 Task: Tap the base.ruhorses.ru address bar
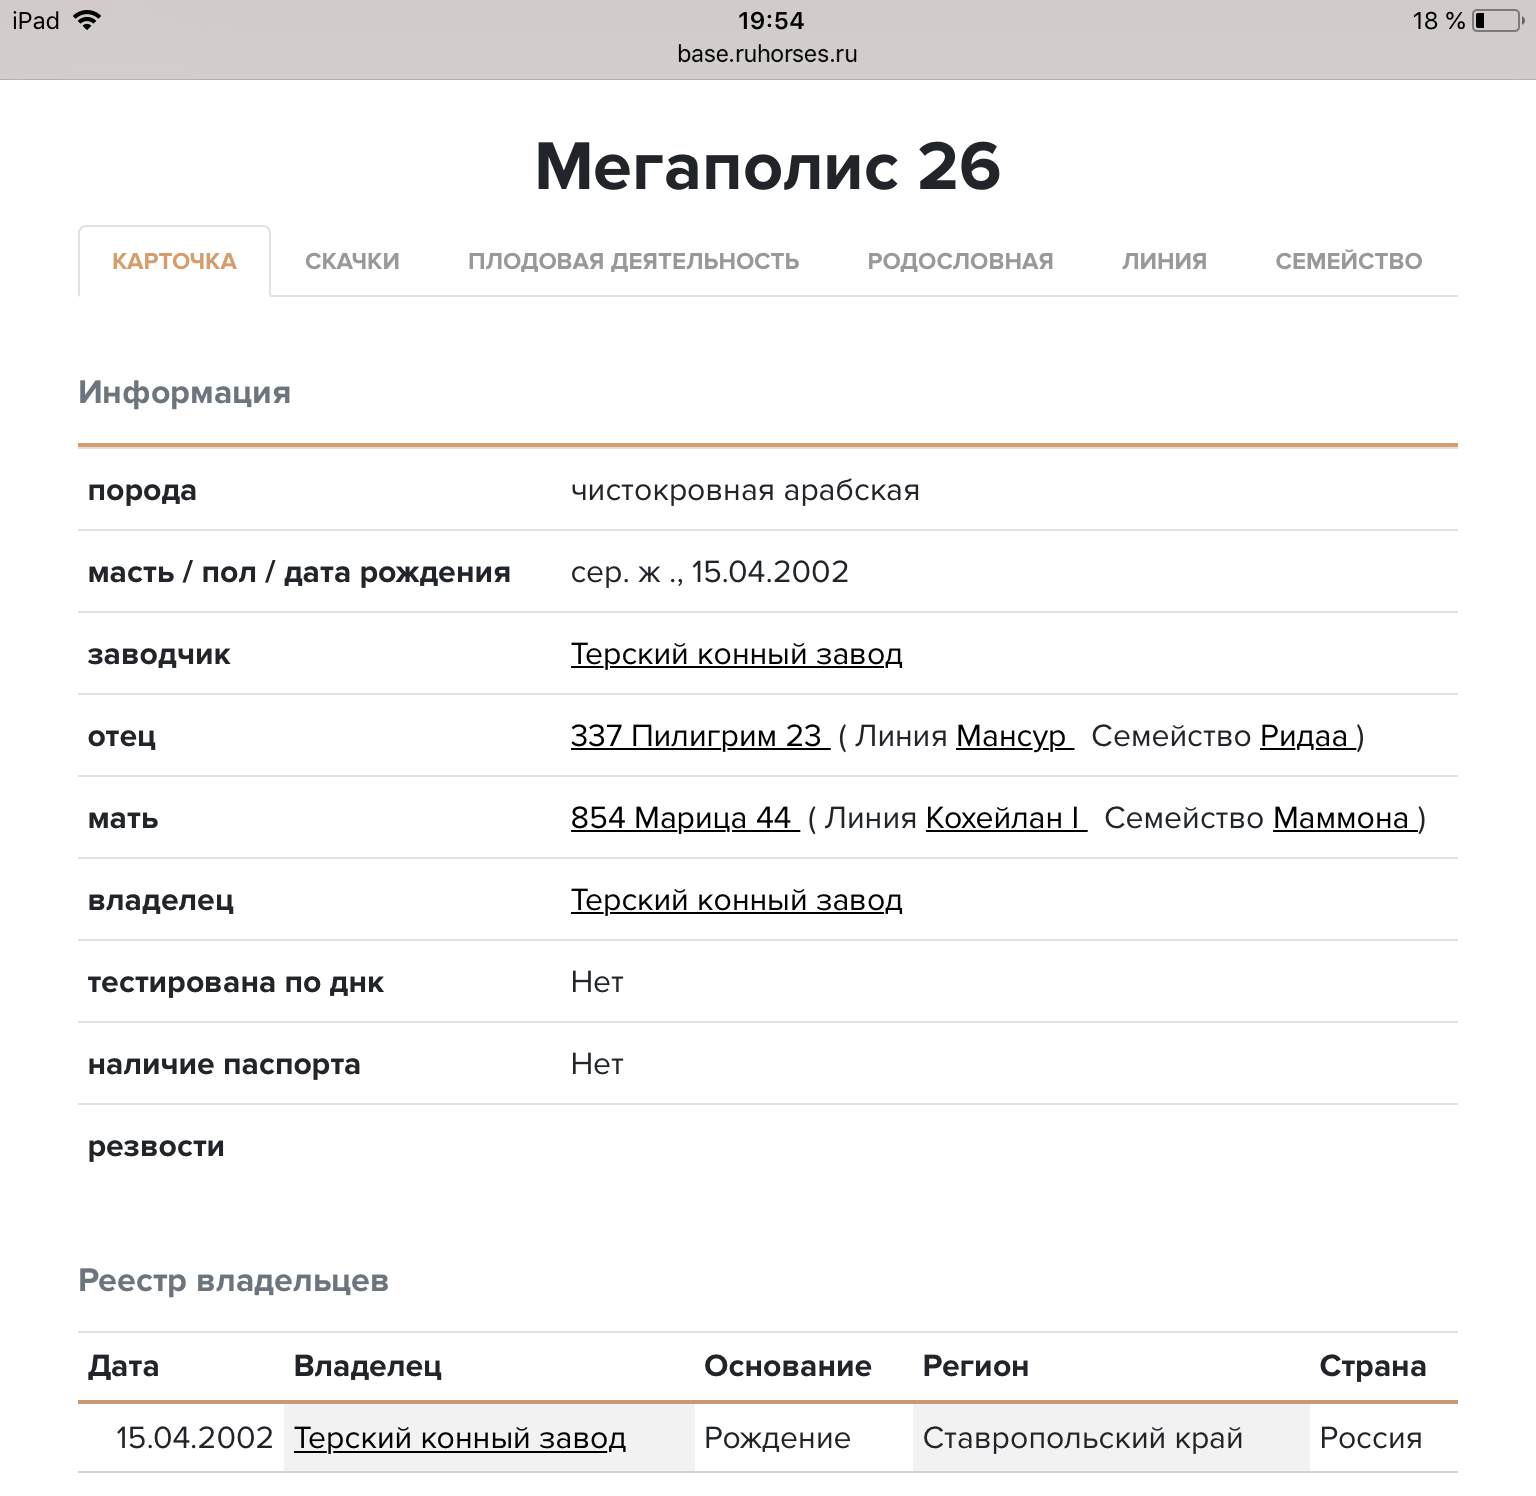pos(767,54)
